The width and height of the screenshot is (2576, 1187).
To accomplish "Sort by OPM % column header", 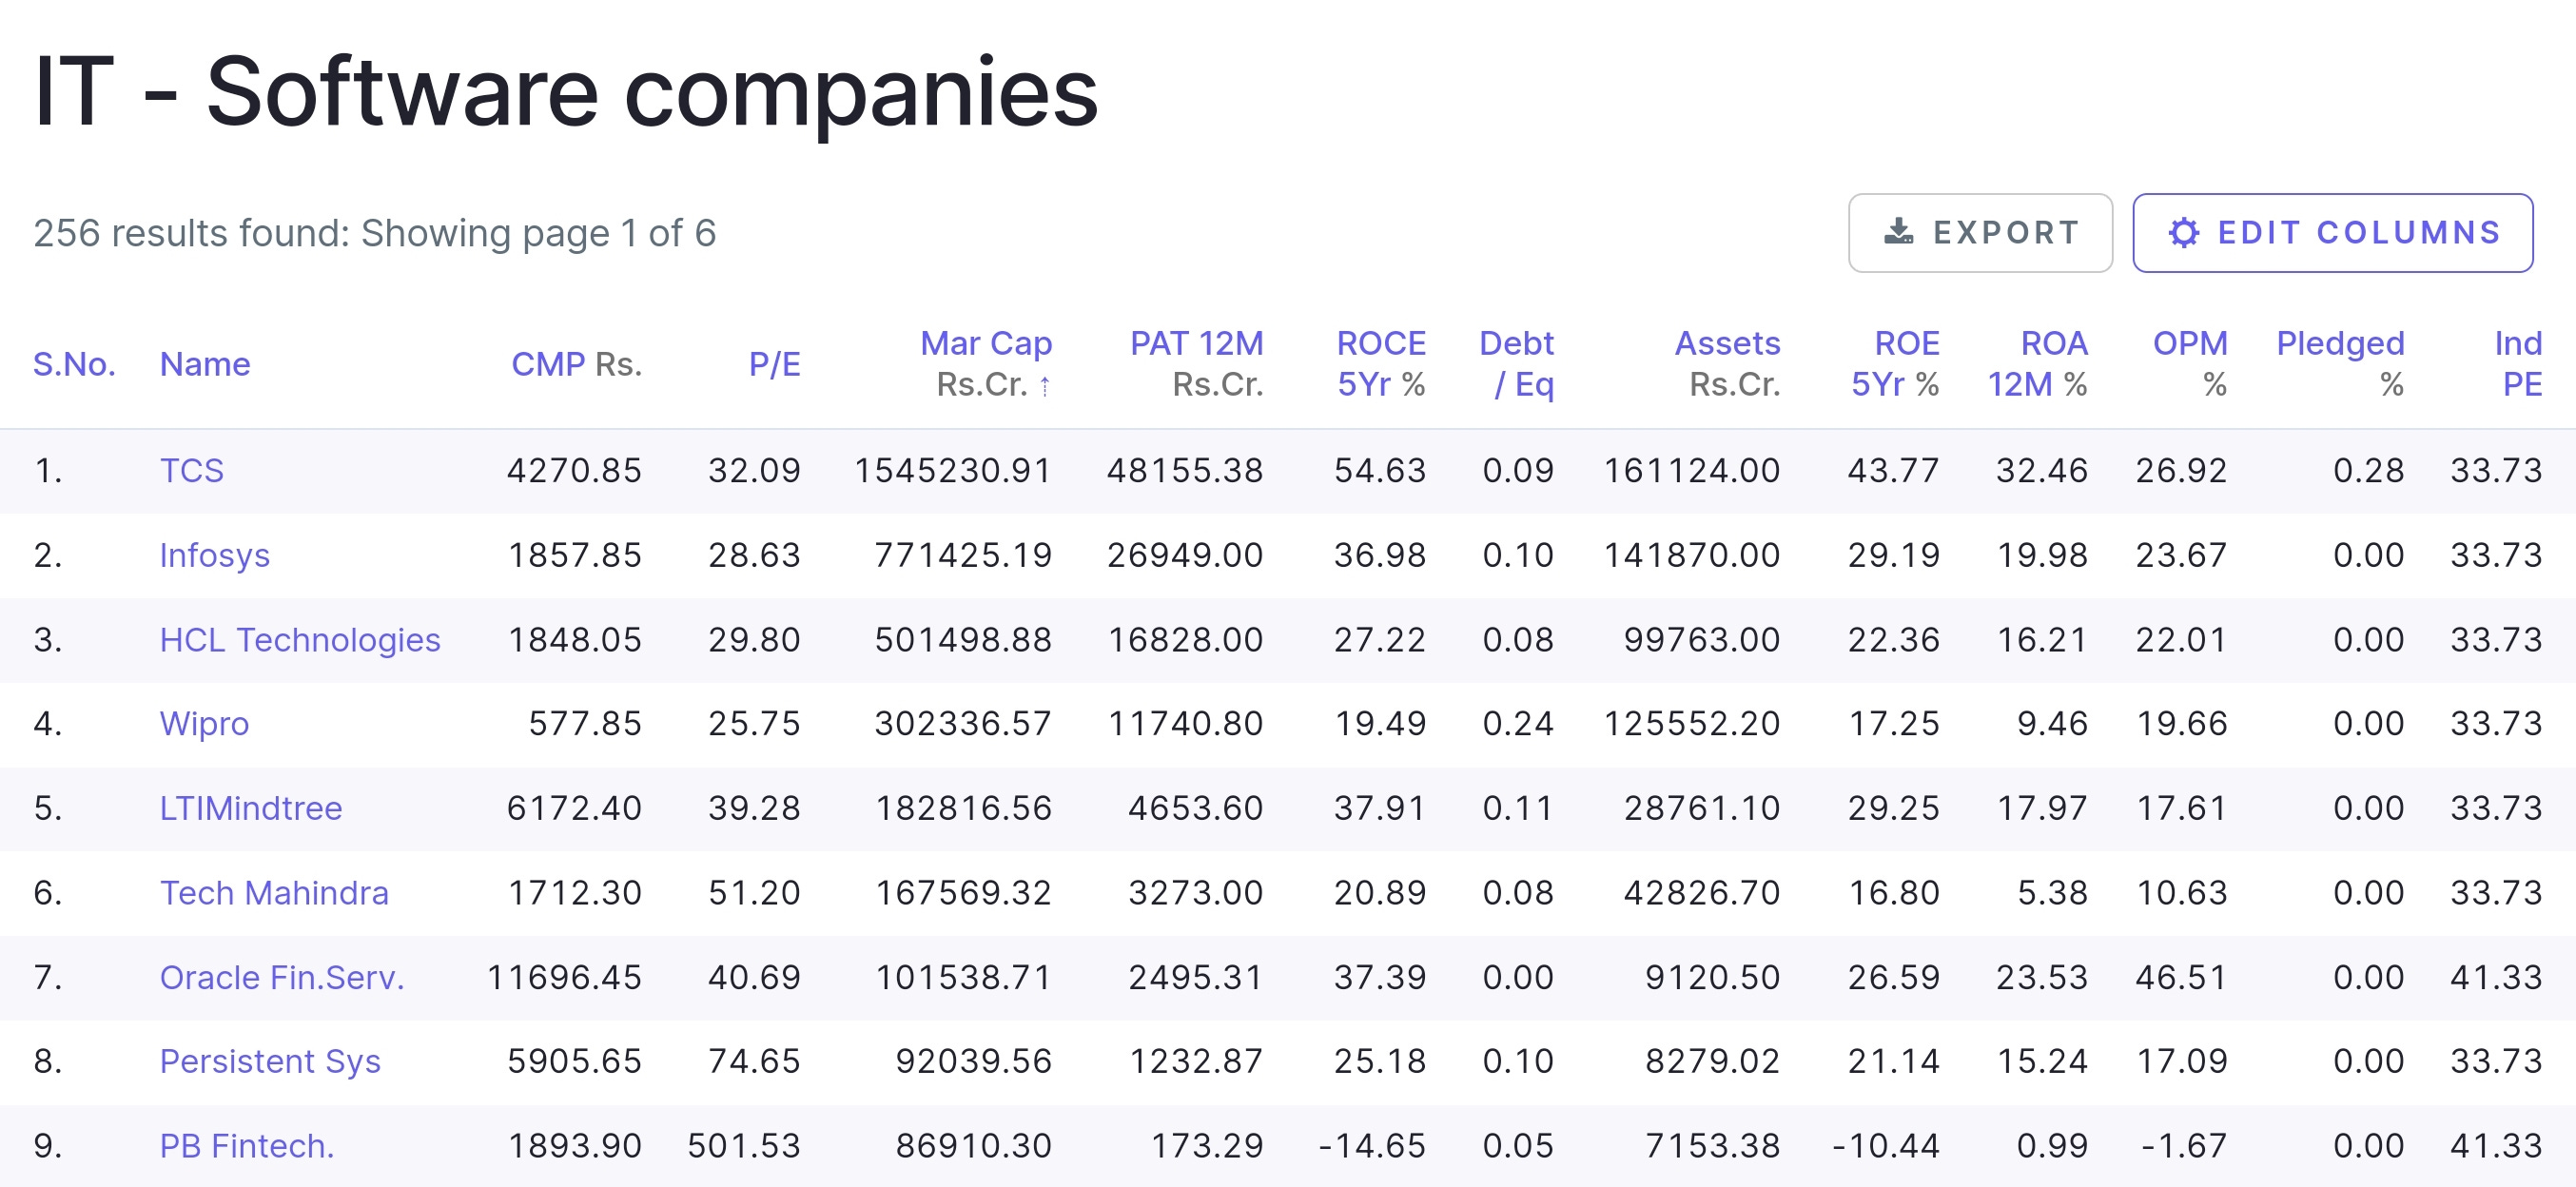I will pos(2190,364).
